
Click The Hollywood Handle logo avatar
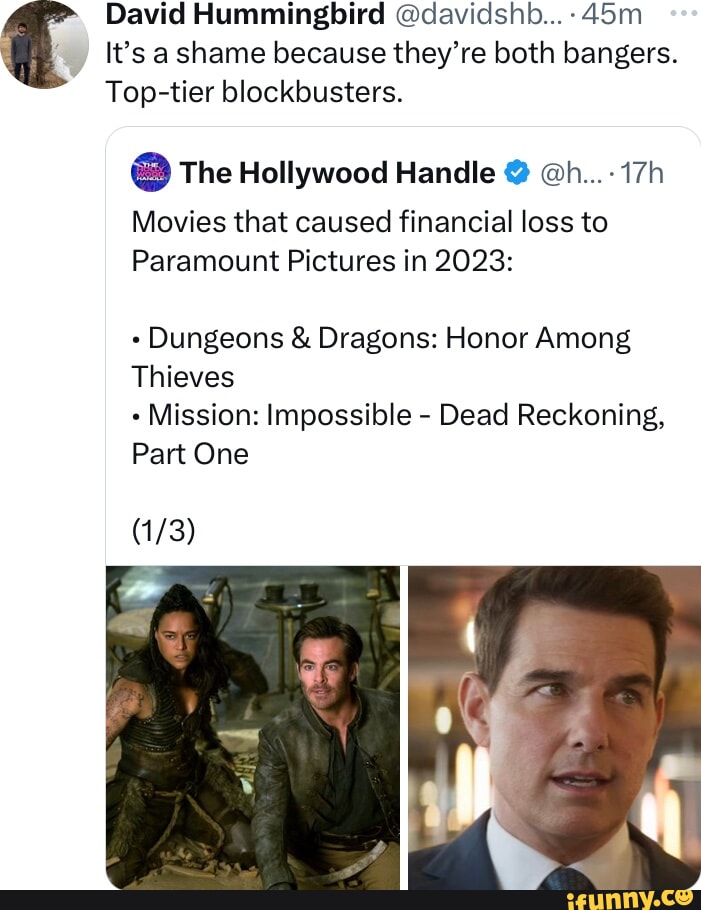pos(152,173)
